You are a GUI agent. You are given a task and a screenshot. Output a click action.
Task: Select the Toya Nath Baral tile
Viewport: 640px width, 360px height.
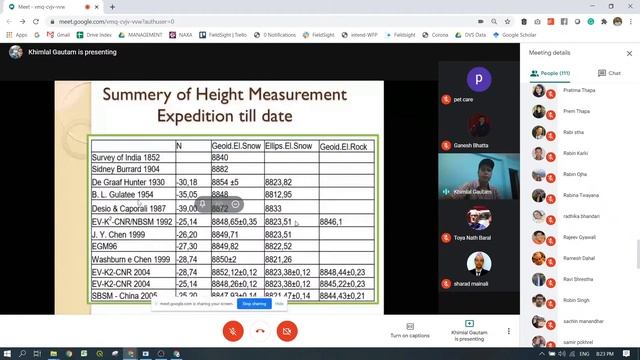pos(479,222)
